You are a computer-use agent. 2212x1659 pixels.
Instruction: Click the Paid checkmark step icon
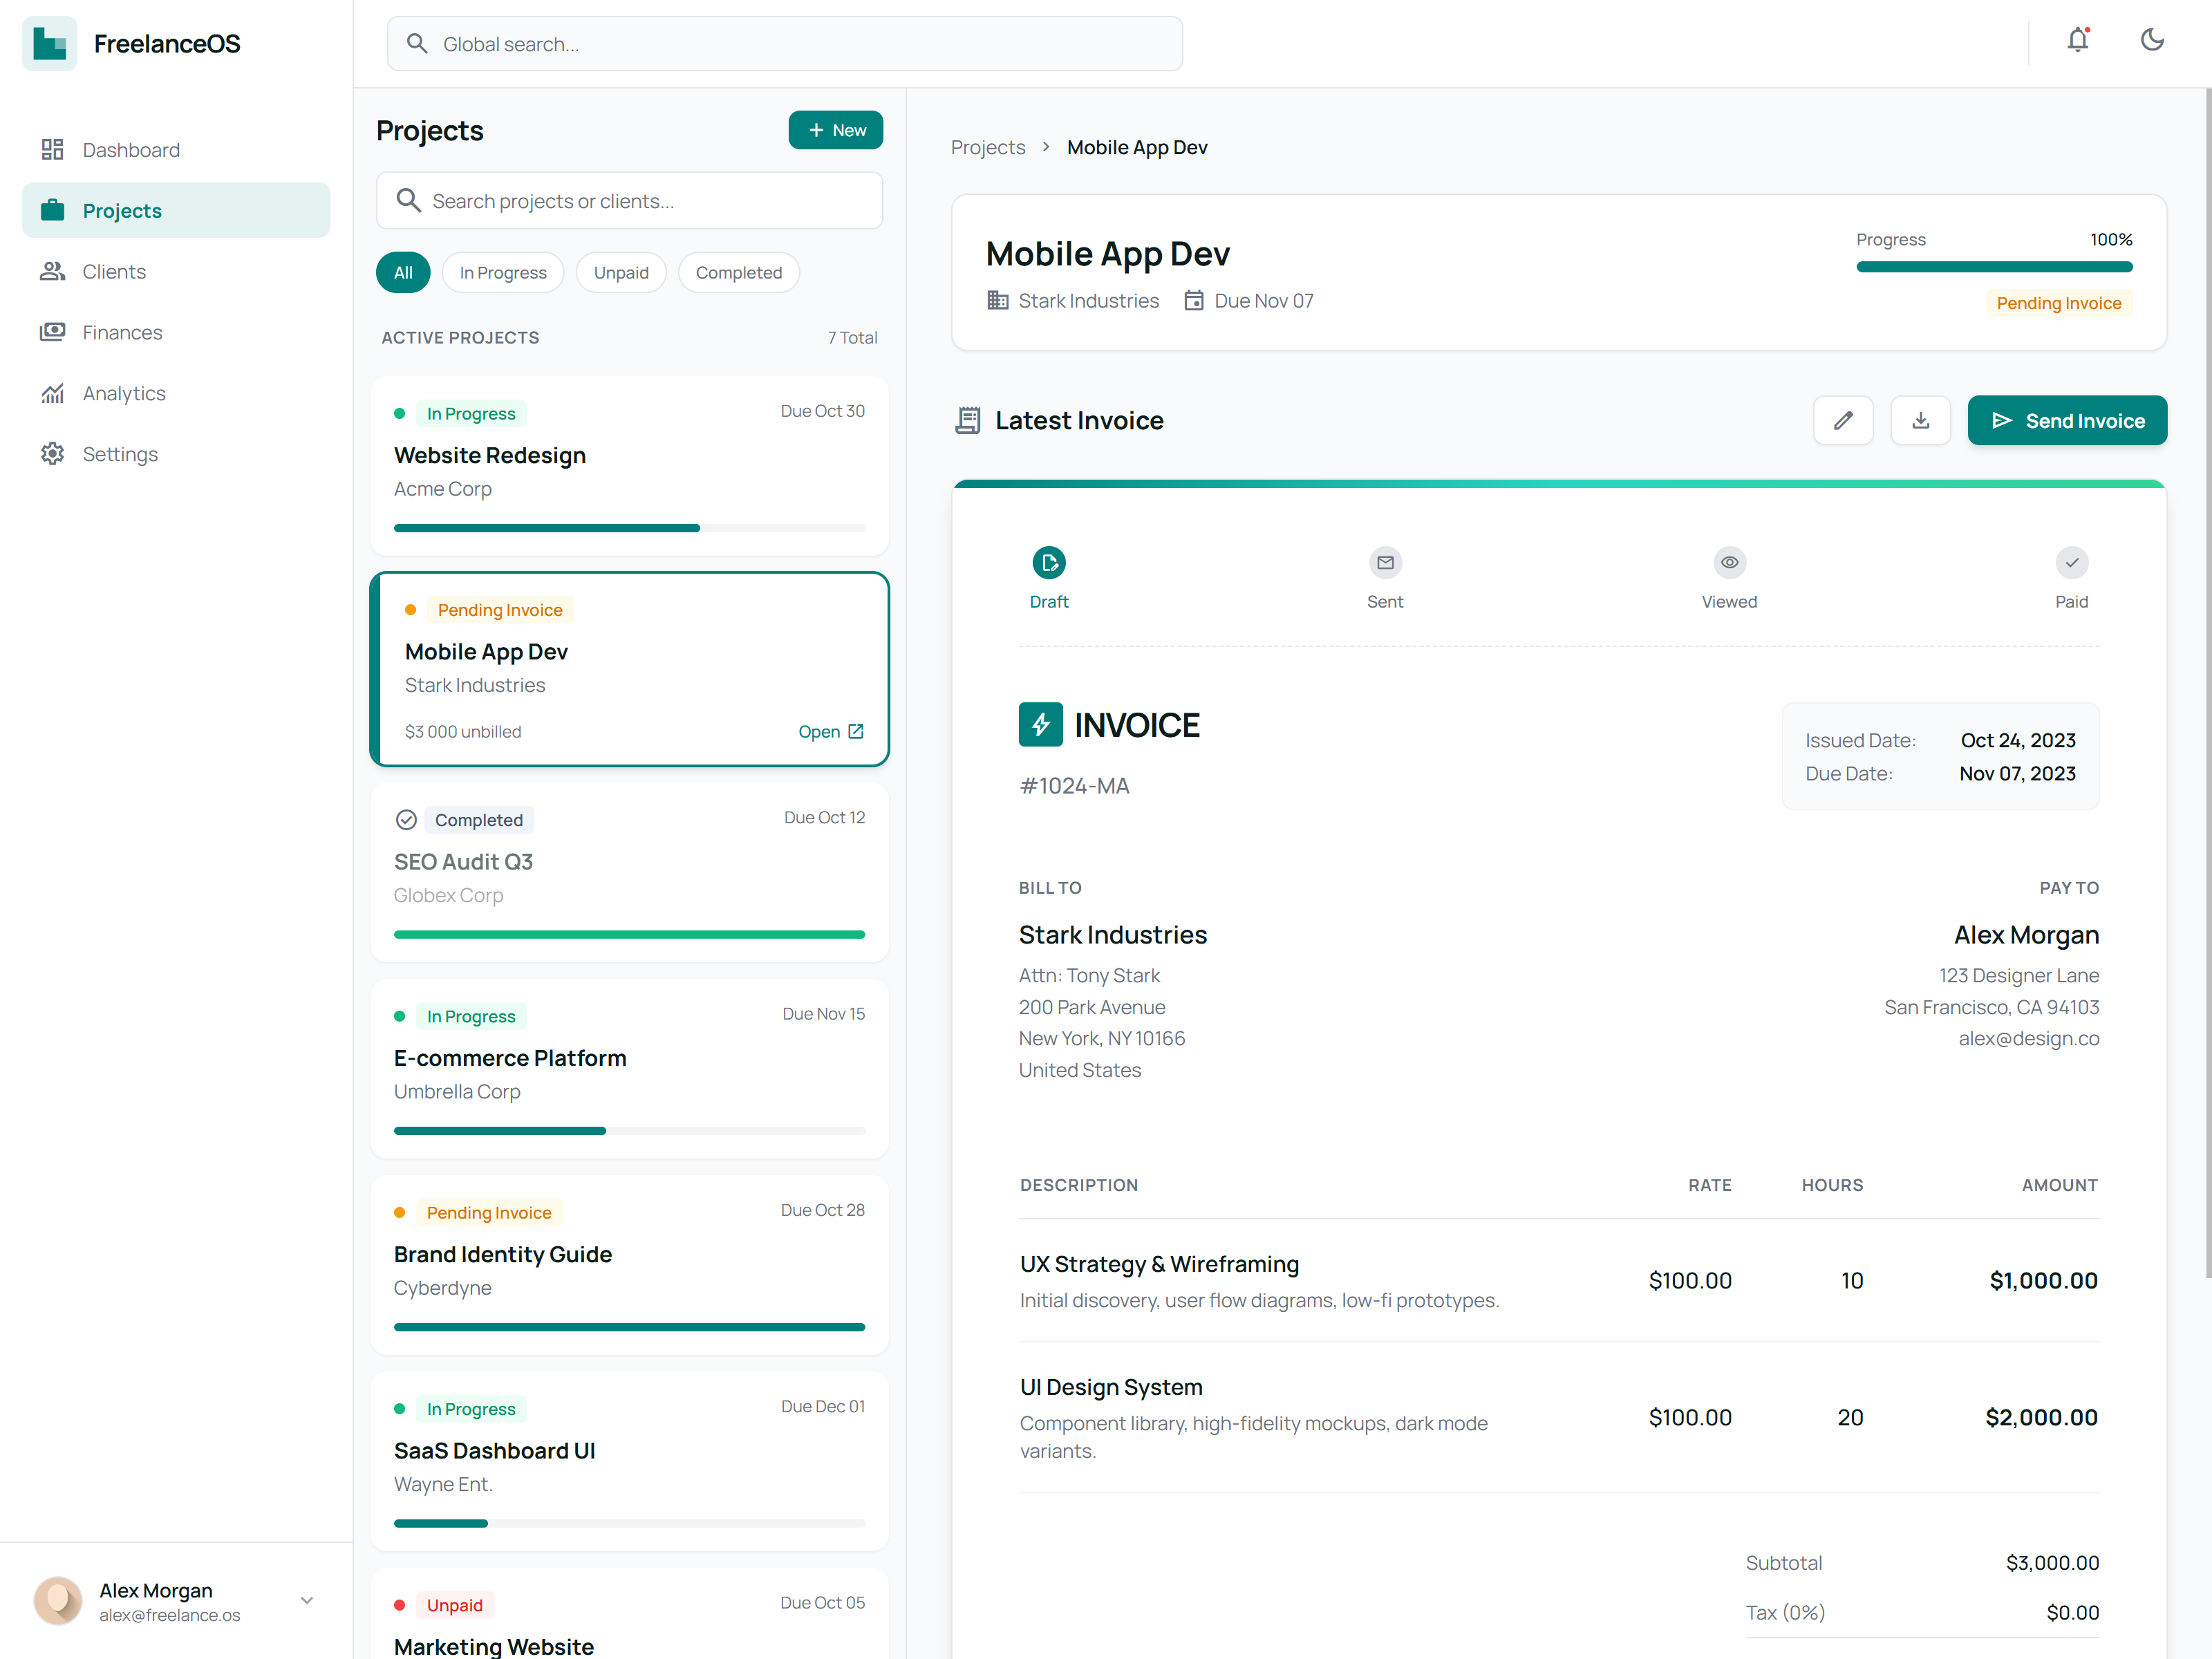[x=2071, y=563]
